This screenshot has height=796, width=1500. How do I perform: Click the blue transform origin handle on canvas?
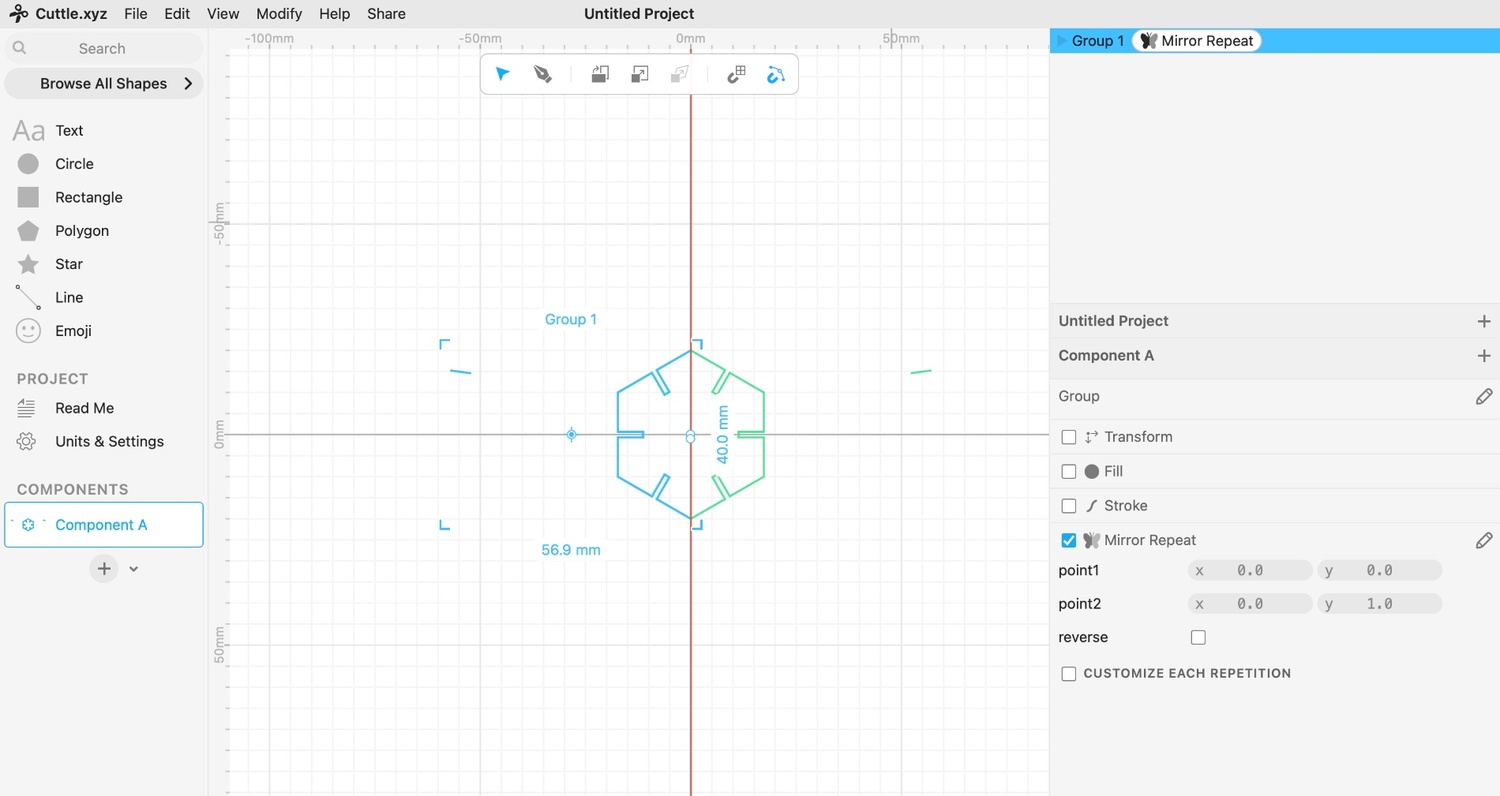[571, 434]
